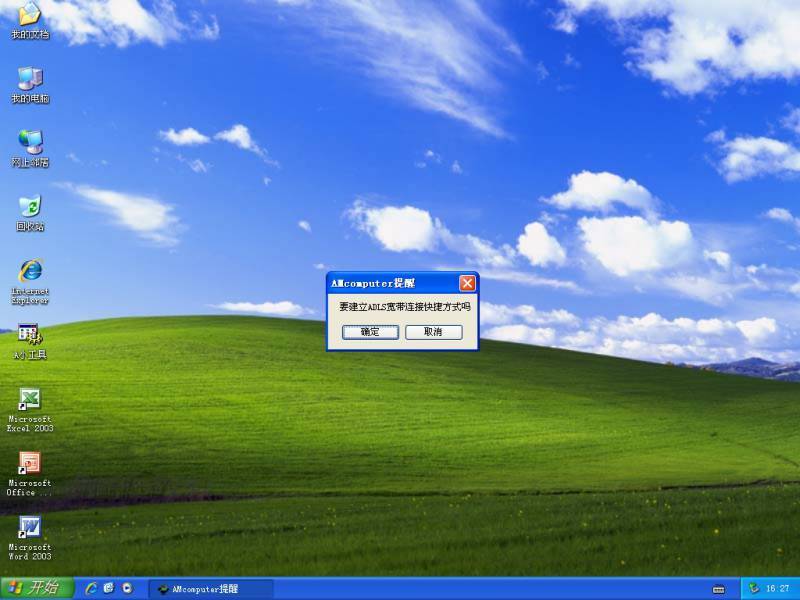Open the 开始 Start menu
Screen dimensions: 800x600
(x=37, y=588)
